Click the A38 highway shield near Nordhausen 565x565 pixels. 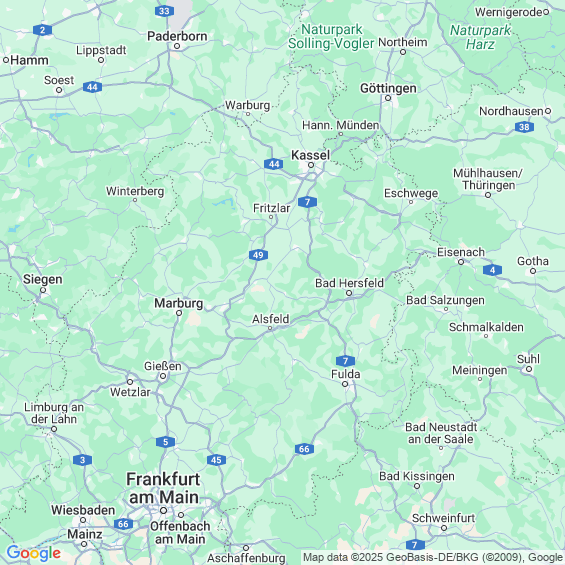(x=524, y=127)
